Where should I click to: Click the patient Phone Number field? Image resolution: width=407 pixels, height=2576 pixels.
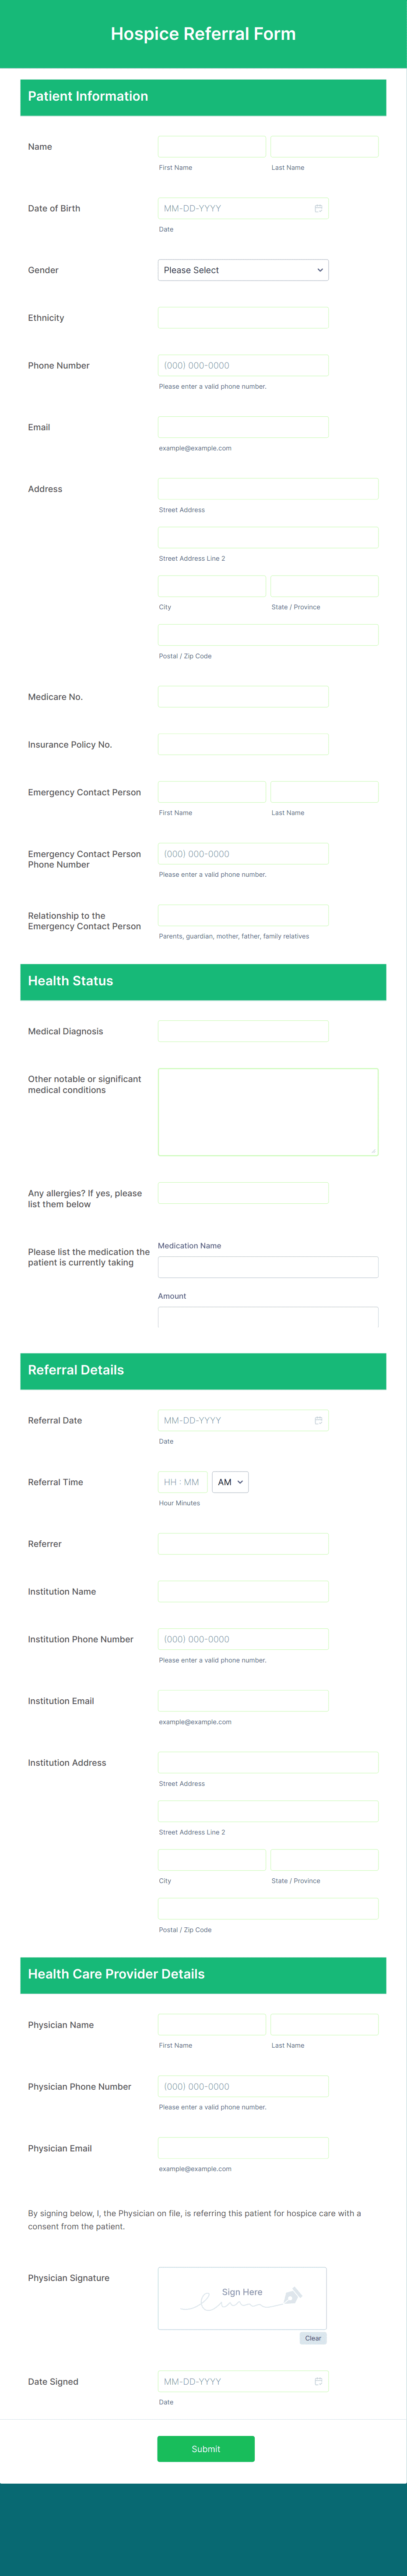click(x=243, y=365)
